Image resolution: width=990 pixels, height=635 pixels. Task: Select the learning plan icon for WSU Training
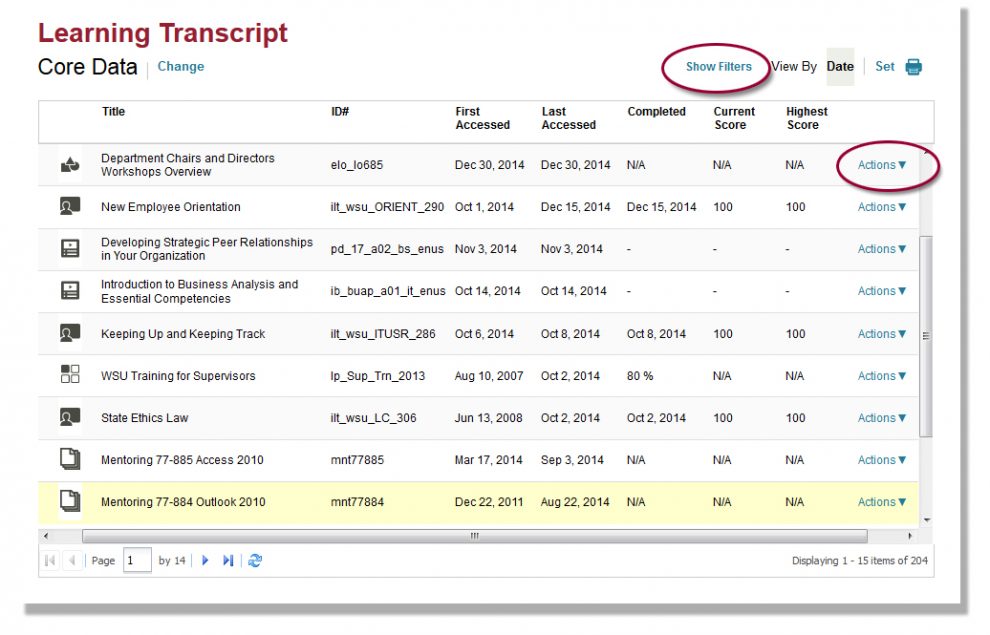[x=69, y=375]
